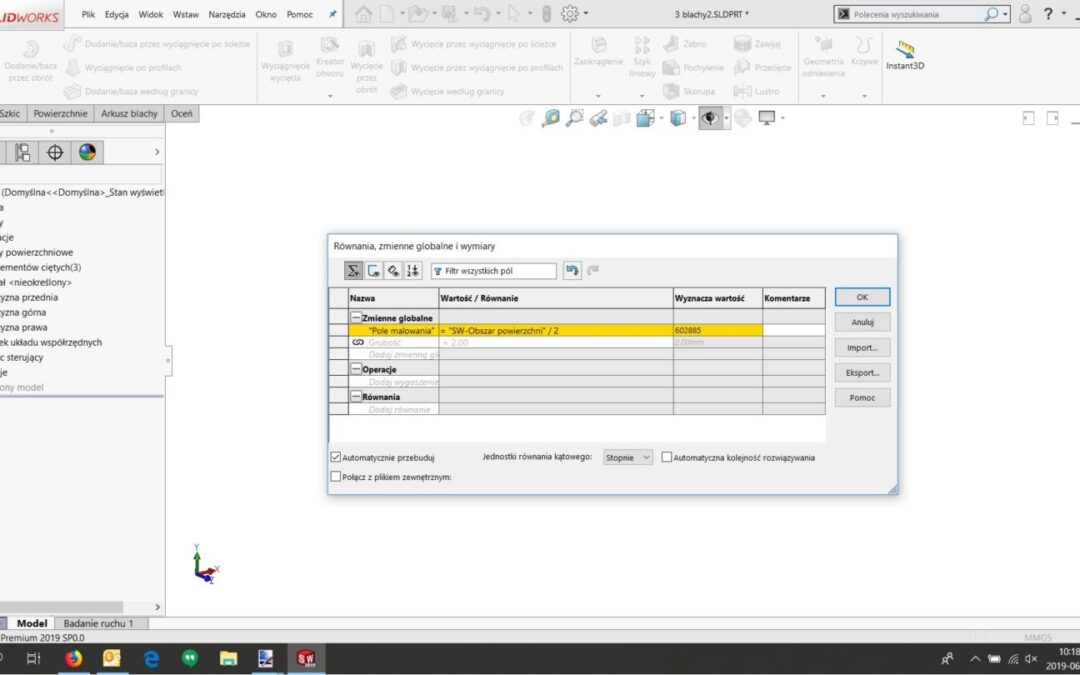Click the Zoom to Fit view icon
The image size is (1080, 675).
(x=551, y=118)
